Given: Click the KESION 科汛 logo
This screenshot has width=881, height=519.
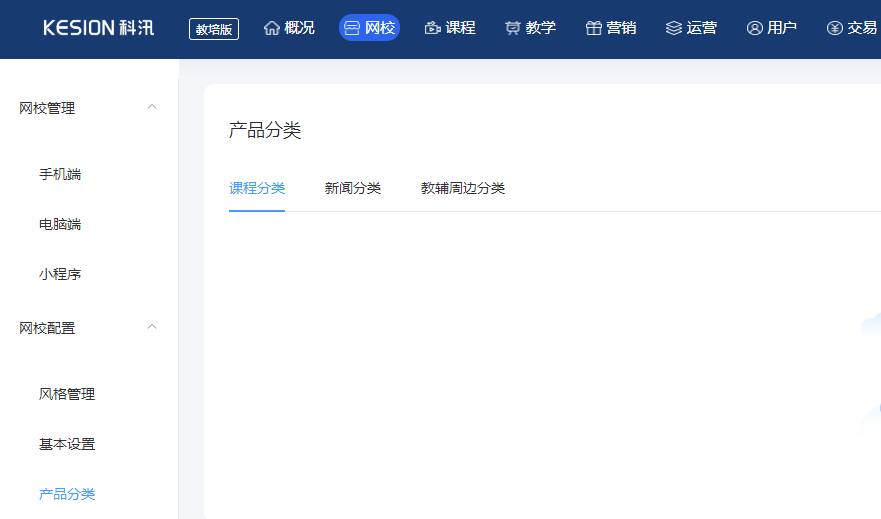Looking at the screenshot, I should pos(98,28).
